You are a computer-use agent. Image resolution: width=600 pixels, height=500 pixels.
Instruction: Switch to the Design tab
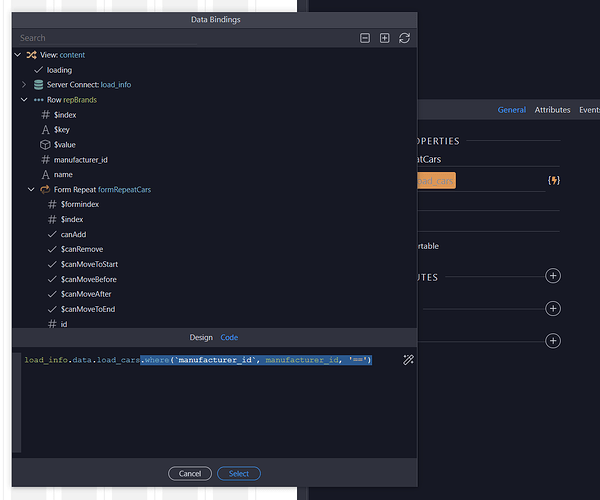[x=201, y=338]
